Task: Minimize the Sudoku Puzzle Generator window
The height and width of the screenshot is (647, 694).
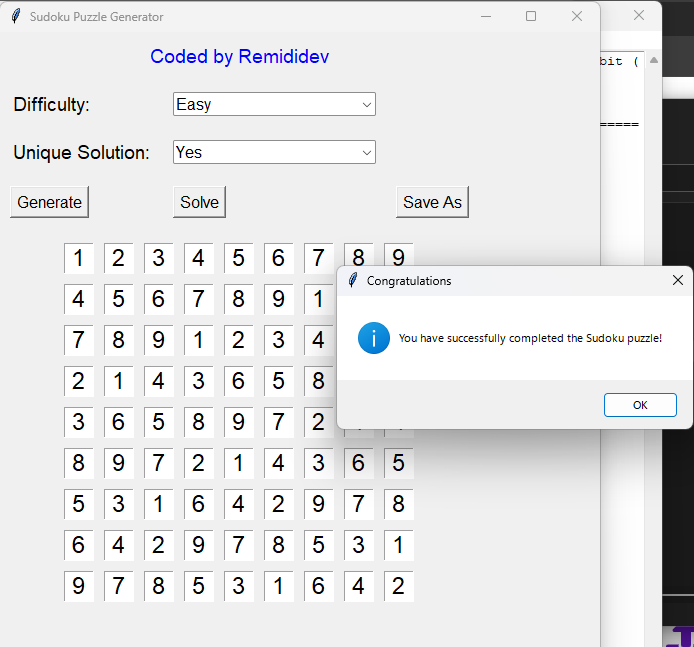Action: (x=485, y=16)
